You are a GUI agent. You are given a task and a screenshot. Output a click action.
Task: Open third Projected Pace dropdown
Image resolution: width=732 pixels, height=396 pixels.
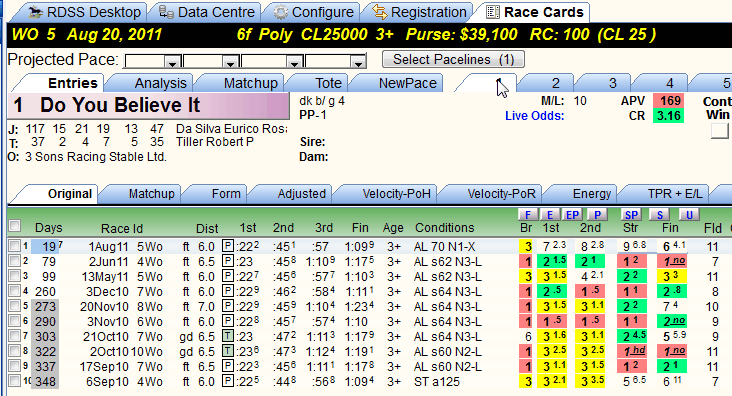coord(295,62)
